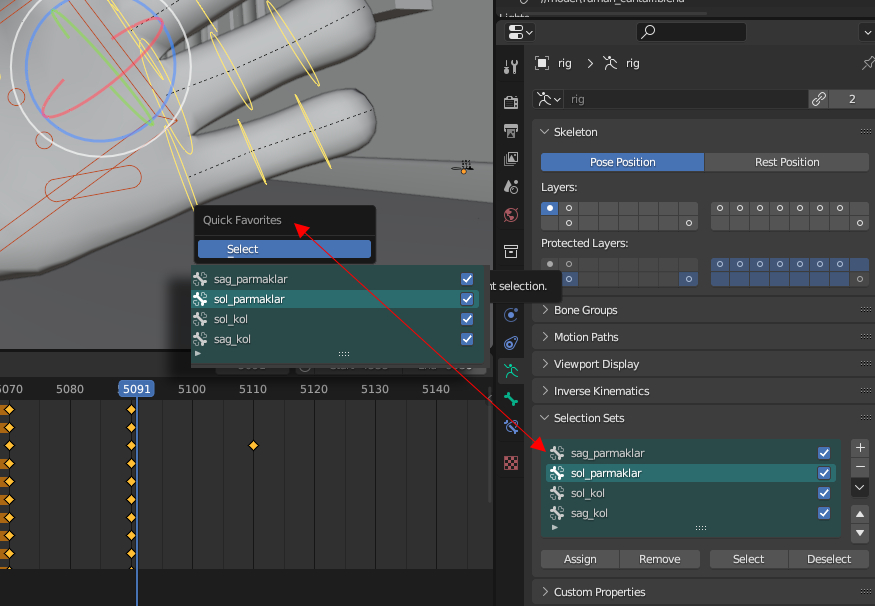This screenshot has height=606, width=875.
Task: Open the Bone properties tab
Action: click(511, 399)
